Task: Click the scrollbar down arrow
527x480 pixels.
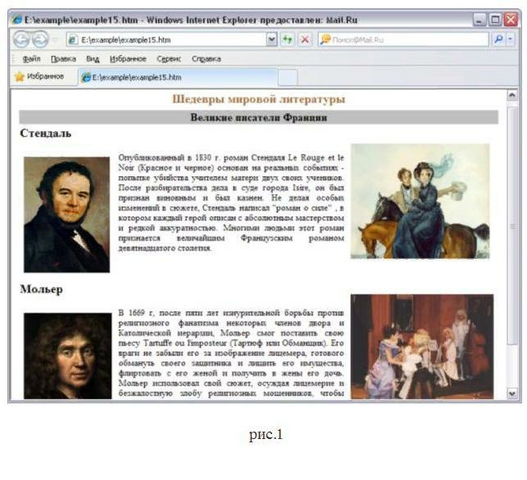Action: [512, 393]
